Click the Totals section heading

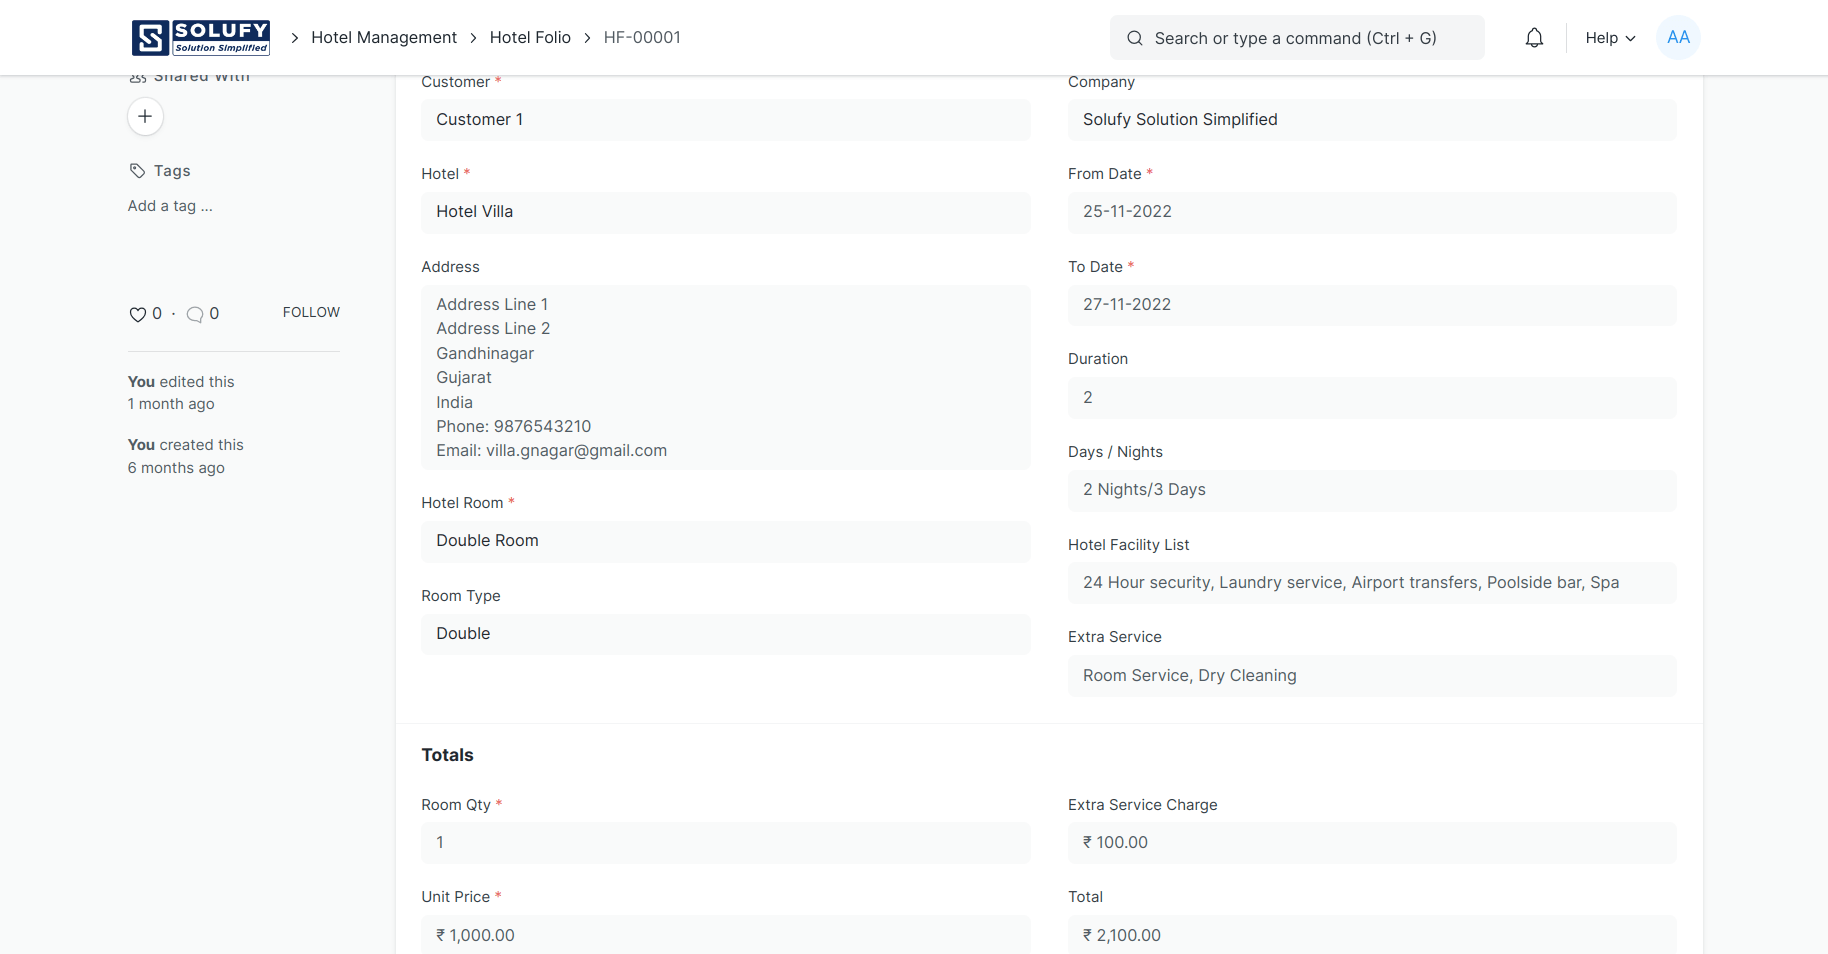(447, 755)
